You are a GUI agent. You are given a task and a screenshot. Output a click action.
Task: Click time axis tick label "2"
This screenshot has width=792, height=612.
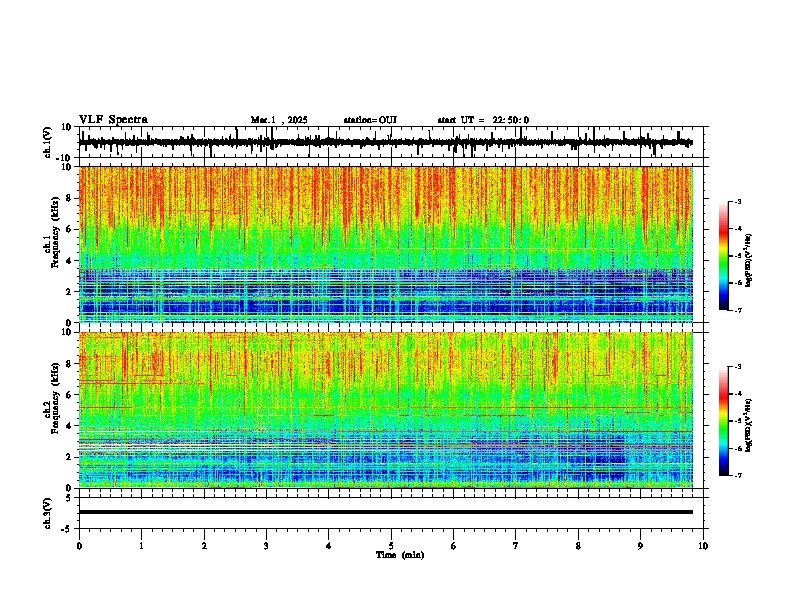coord(204,546)
